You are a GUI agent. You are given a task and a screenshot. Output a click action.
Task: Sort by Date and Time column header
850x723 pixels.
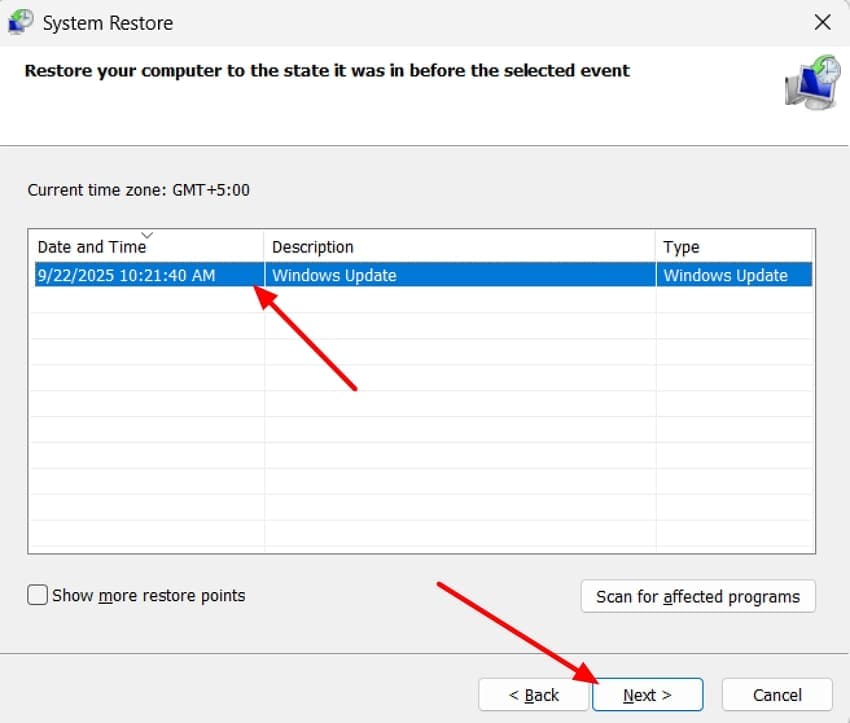coord(146,247)
